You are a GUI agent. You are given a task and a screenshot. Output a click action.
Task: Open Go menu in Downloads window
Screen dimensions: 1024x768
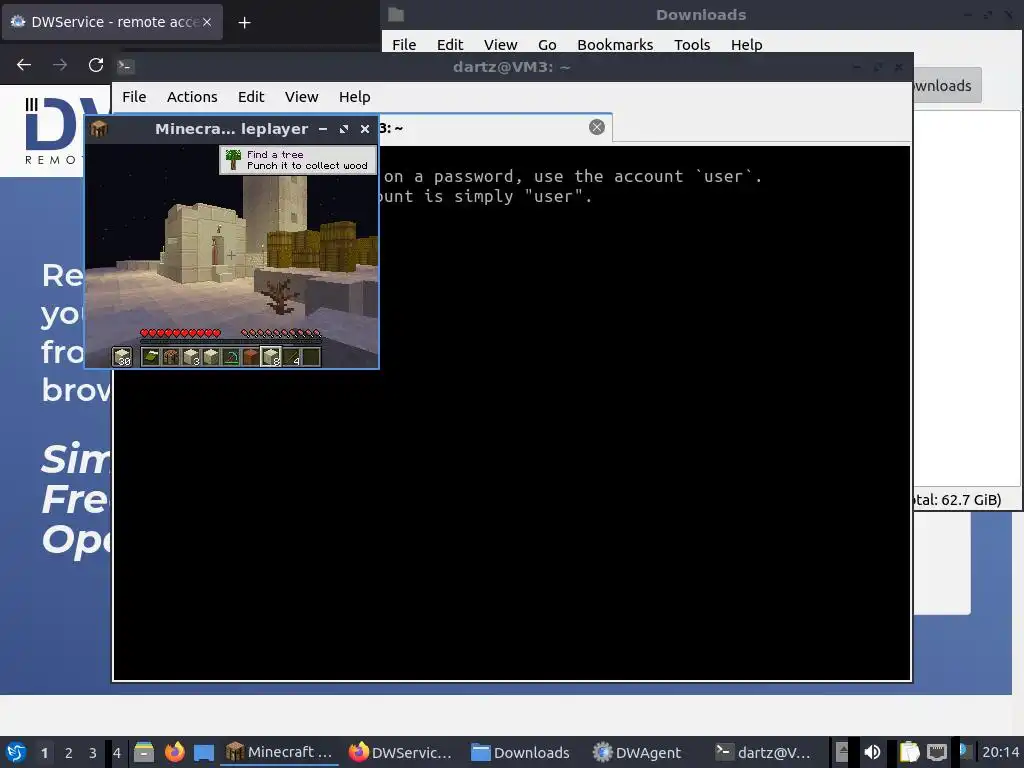click(x=547, y=44)
